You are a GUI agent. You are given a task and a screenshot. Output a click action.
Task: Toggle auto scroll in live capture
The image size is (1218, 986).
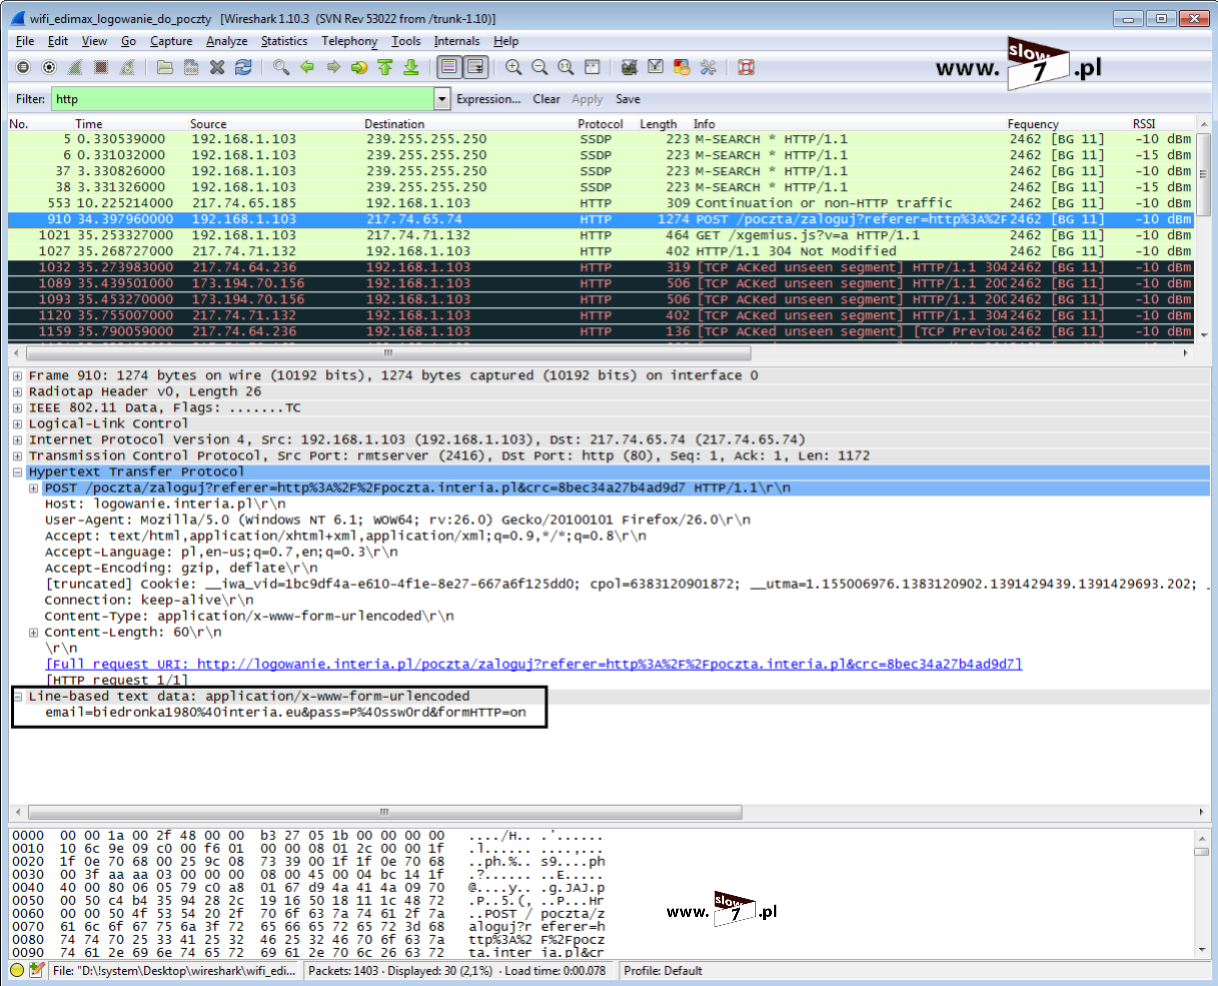click(x=475, y=67)
